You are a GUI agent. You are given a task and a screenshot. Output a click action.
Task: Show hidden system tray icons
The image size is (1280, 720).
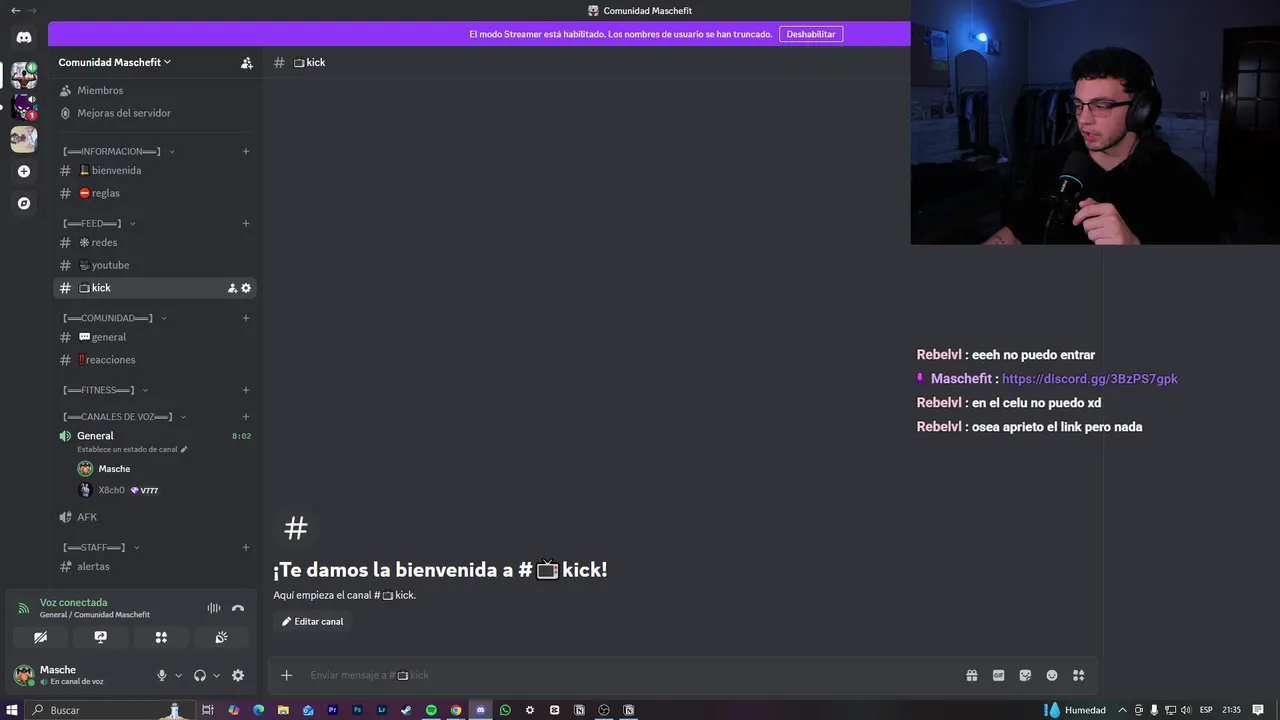tap(1122, 710)
